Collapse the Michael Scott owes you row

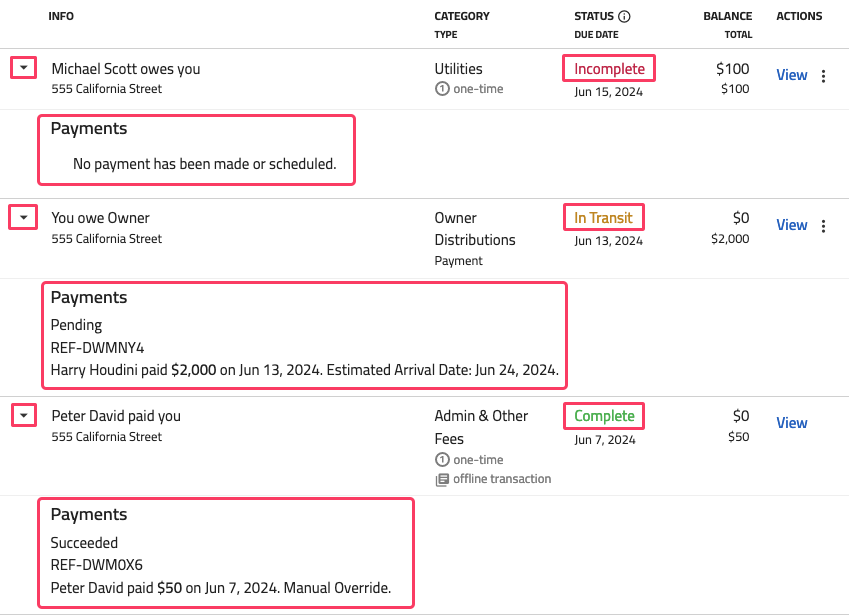pyautogui.click(x=24, y=68)
